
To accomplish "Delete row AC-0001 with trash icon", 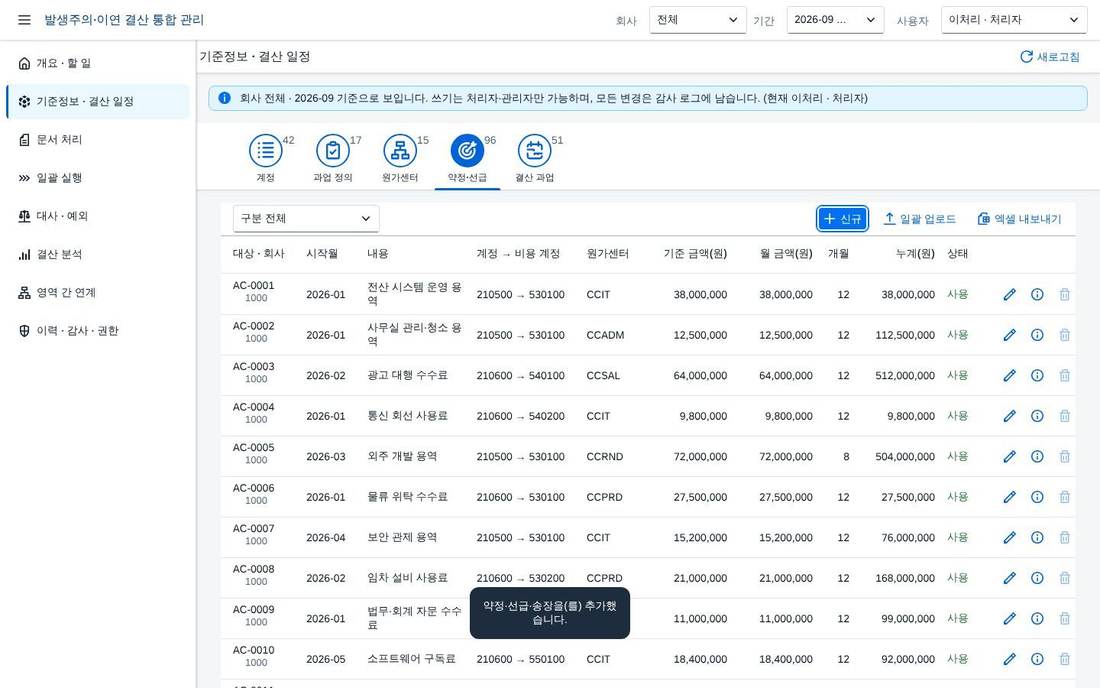I will click(1064, 295).
